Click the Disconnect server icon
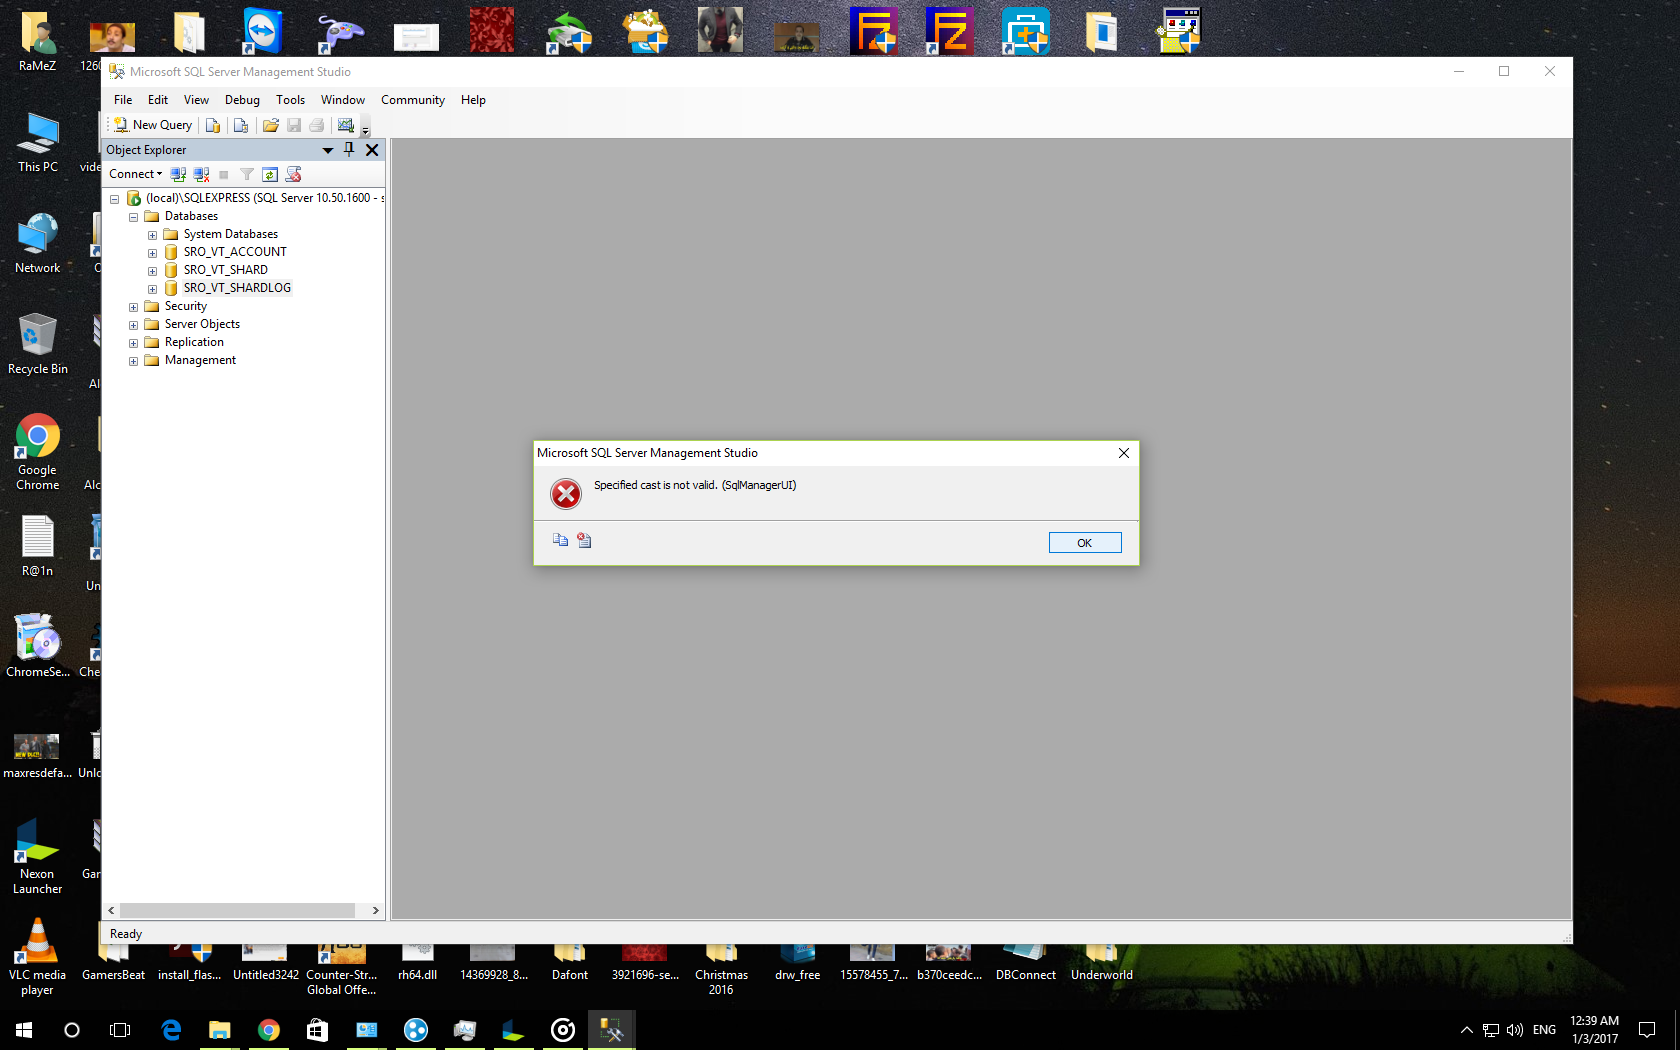This screenshot has width=1680, height=1050. click(x=201, y=174)
